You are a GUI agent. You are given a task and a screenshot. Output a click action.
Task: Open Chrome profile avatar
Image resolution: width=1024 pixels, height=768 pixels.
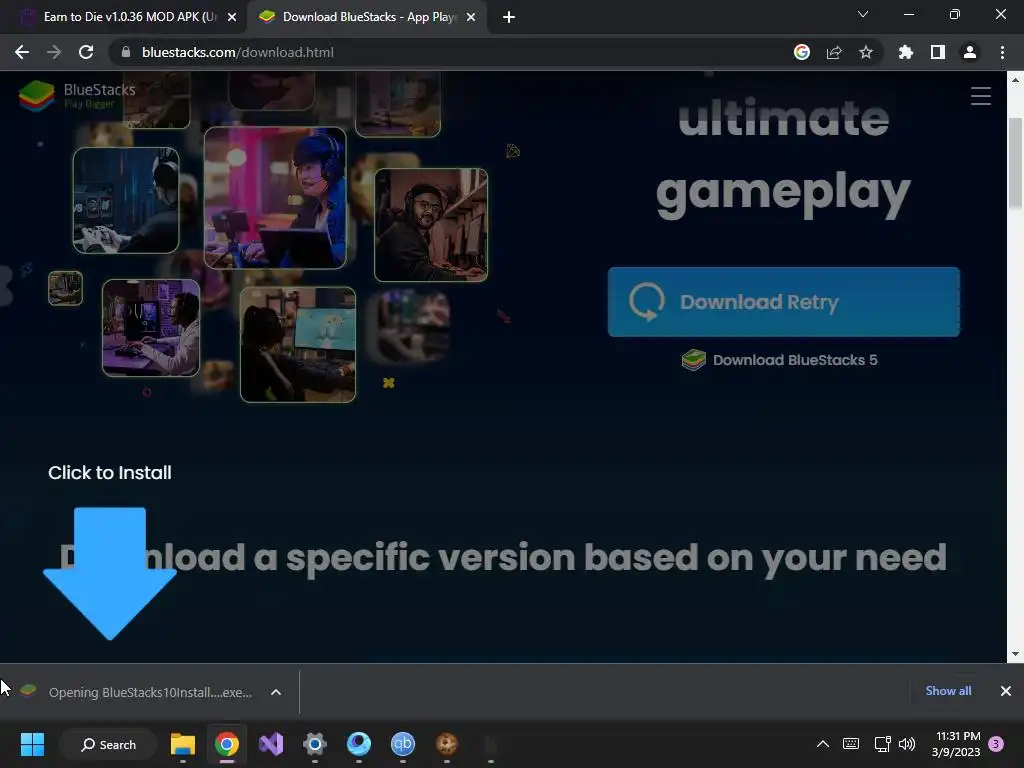click(970, 52)
